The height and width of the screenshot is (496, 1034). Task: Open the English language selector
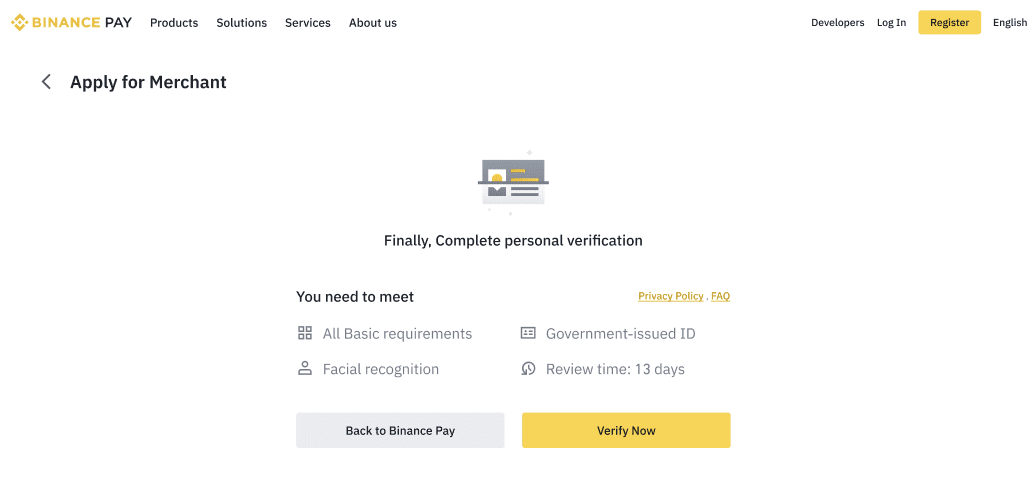[1010, 22]
